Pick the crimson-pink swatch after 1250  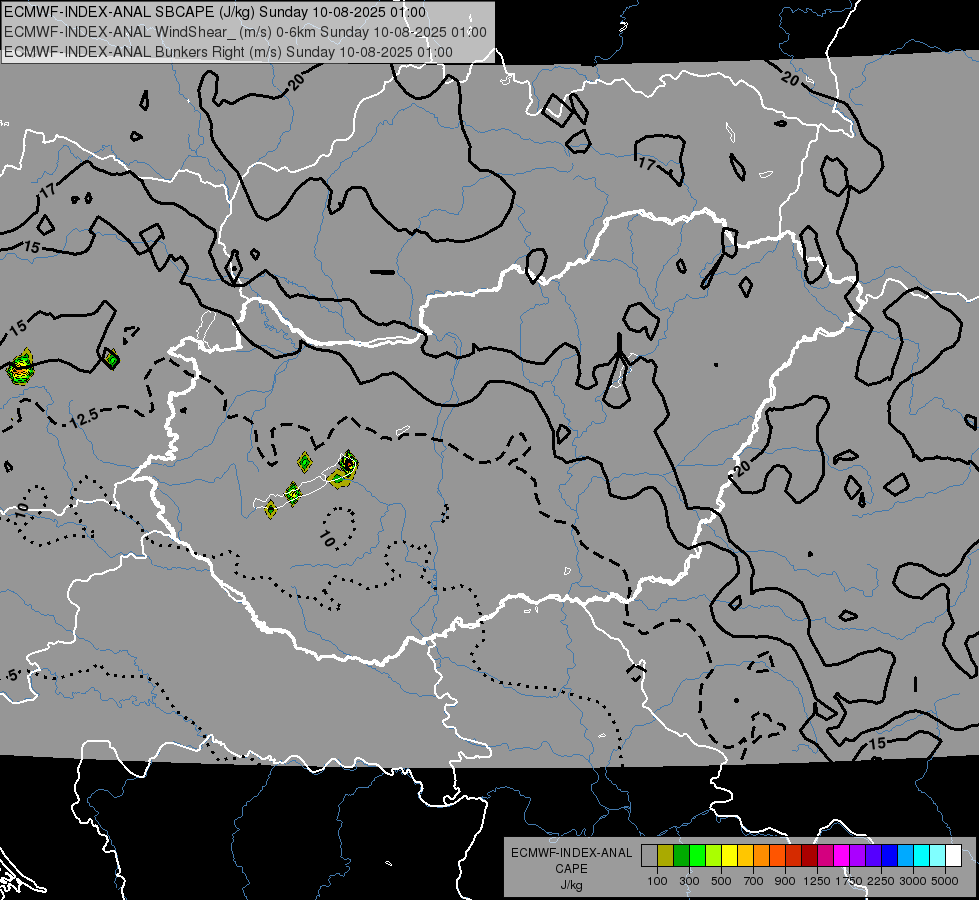click(825, 855)
